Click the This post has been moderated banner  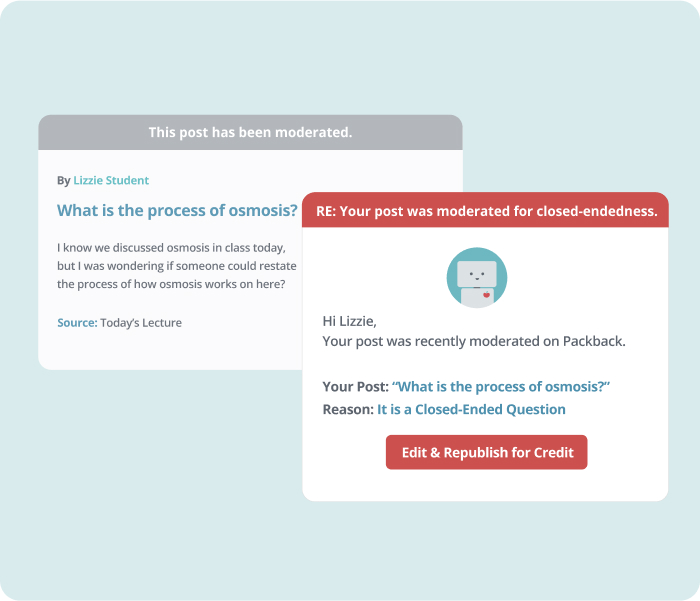pos(250,132)
